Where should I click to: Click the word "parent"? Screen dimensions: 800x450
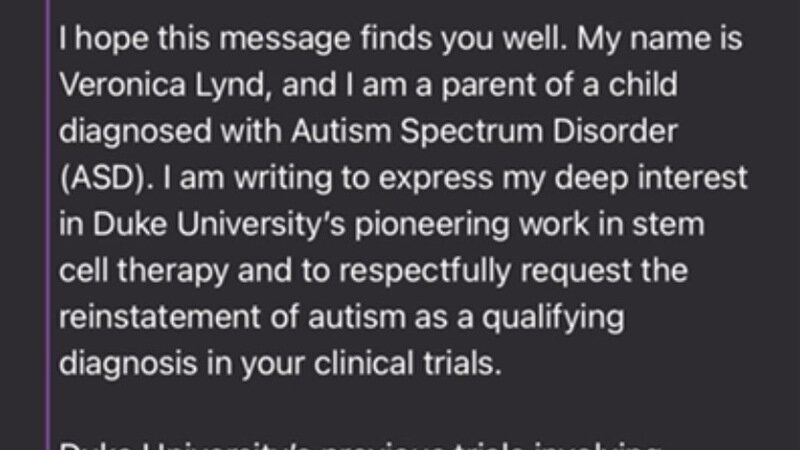pyautogui.click(x=488, y=86)
